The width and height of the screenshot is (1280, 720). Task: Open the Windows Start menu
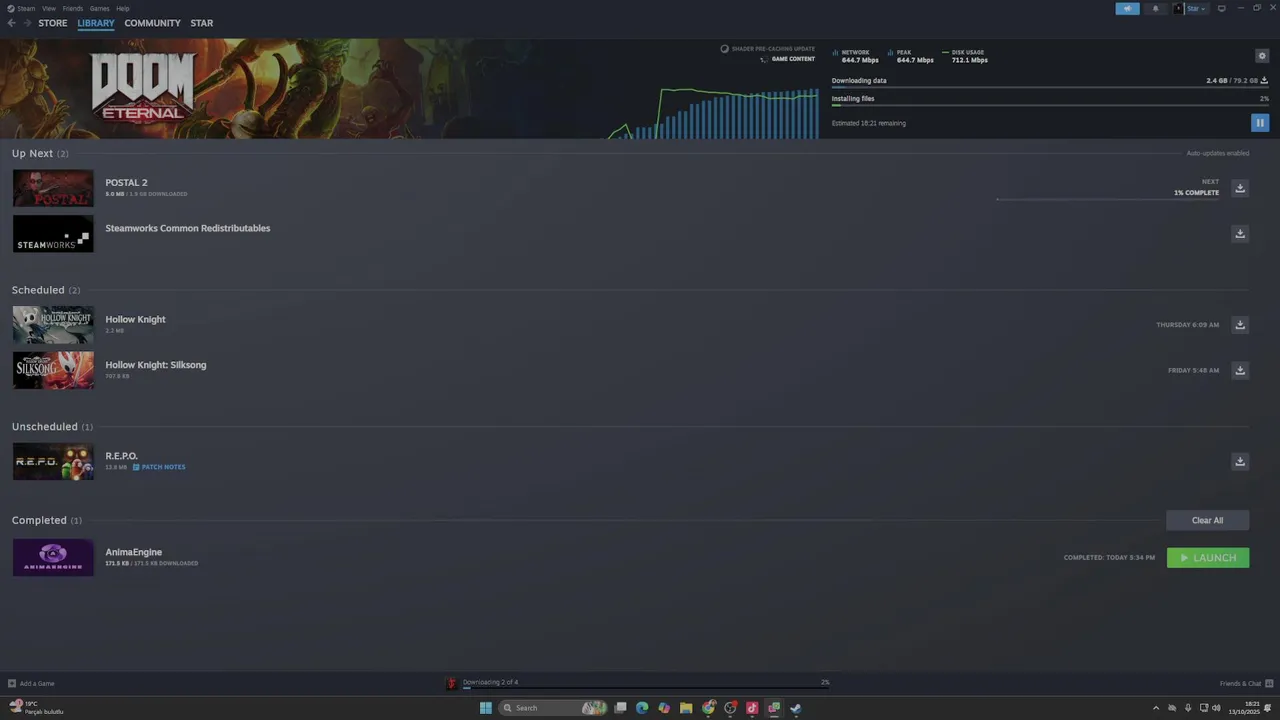click(x=486, y=708)
